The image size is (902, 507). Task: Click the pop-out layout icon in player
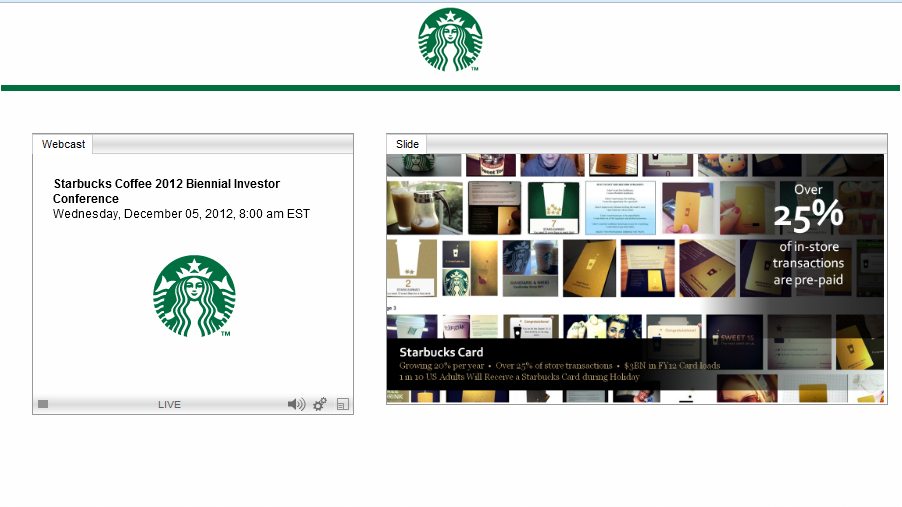point(342,404)
